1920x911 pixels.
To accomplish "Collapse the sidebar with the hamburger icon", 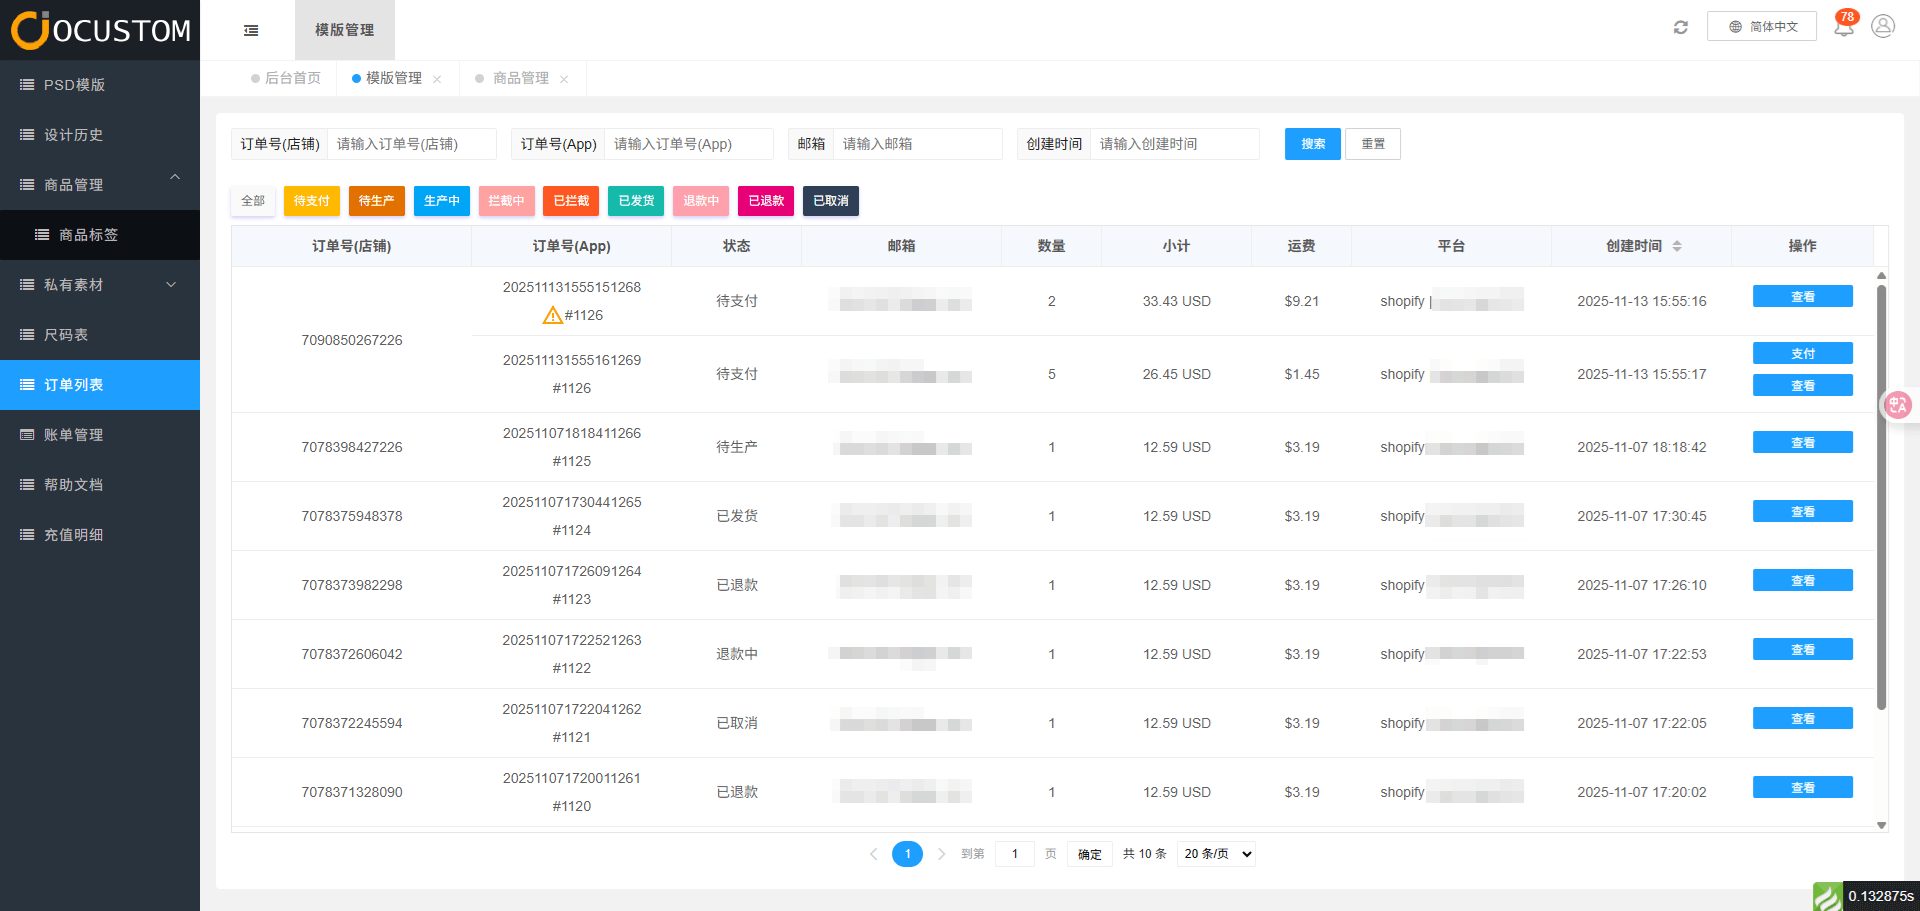I will coord(251,30).
